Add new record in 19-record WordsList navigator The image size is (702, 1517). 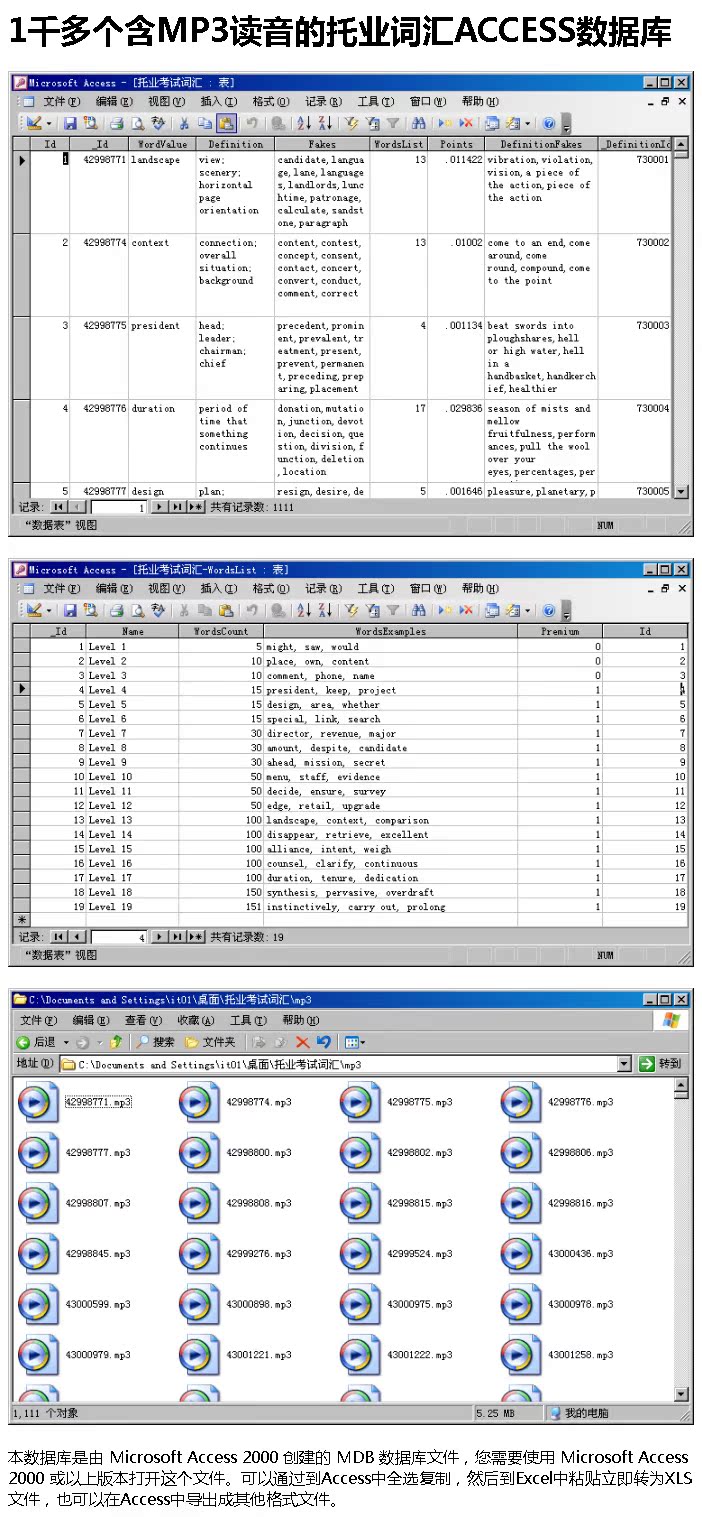pos(196,937)
